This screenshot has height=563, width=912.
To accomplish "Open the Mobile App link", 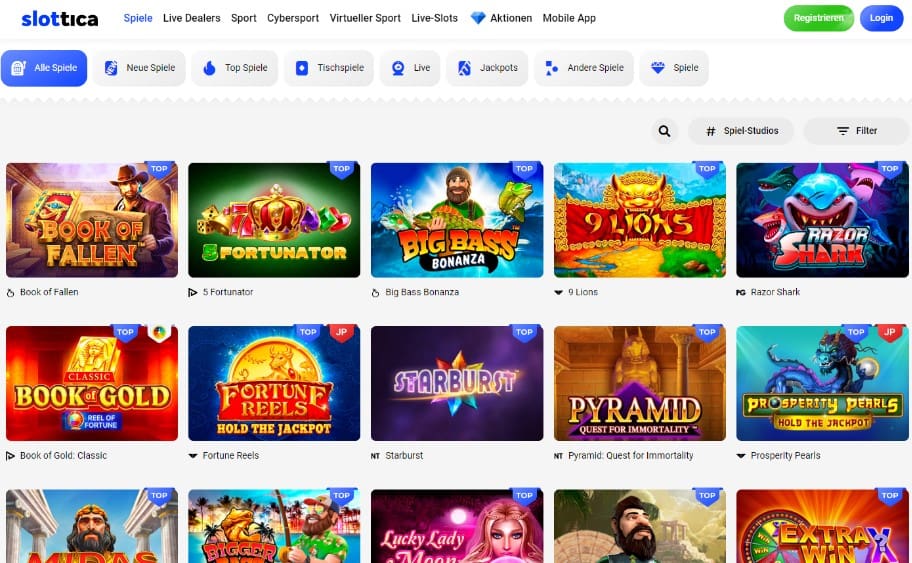I will 569,18.
